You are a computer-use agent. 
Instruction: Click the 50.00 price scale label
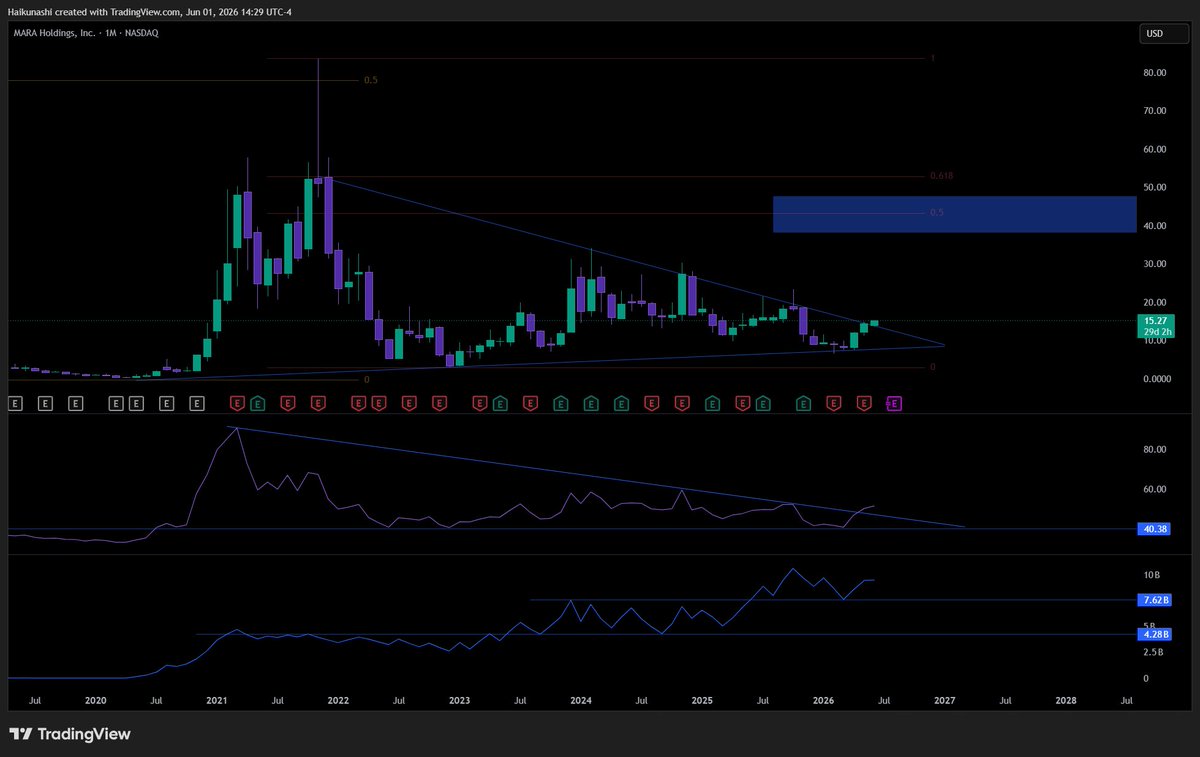[x=1155, y=188]
